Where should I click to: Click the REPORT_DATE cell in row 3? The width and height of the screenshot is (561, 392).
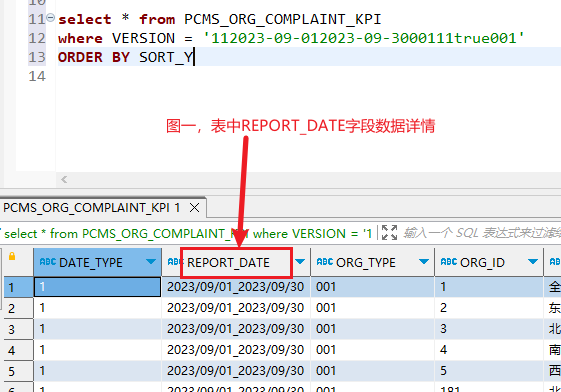point(236,329)
